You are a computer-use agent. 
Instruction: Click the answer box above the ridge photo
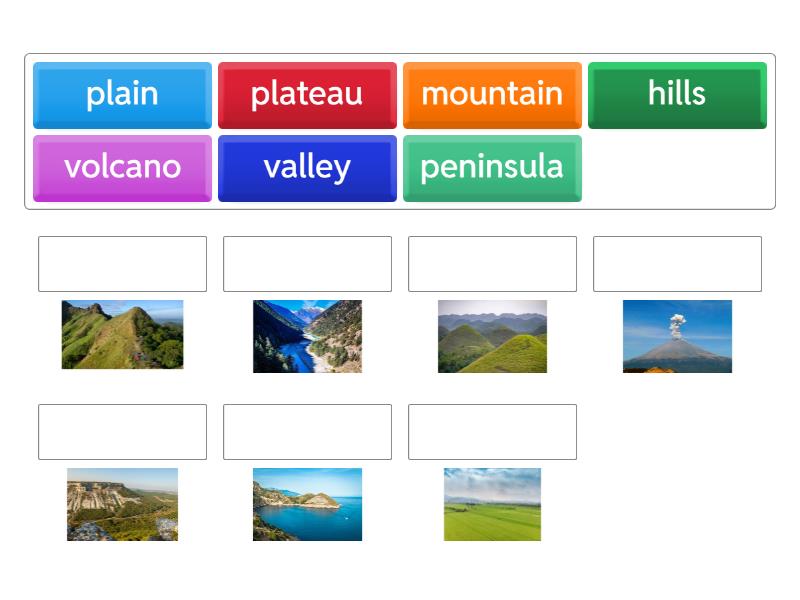pyautogui.click(x=122, y=263)
